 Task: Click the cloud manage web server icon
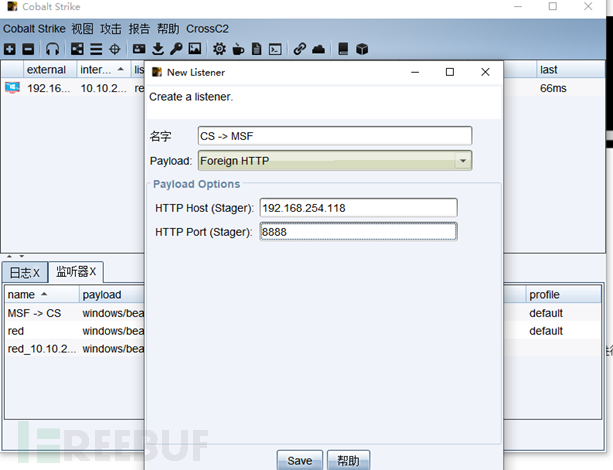point(319,49)
